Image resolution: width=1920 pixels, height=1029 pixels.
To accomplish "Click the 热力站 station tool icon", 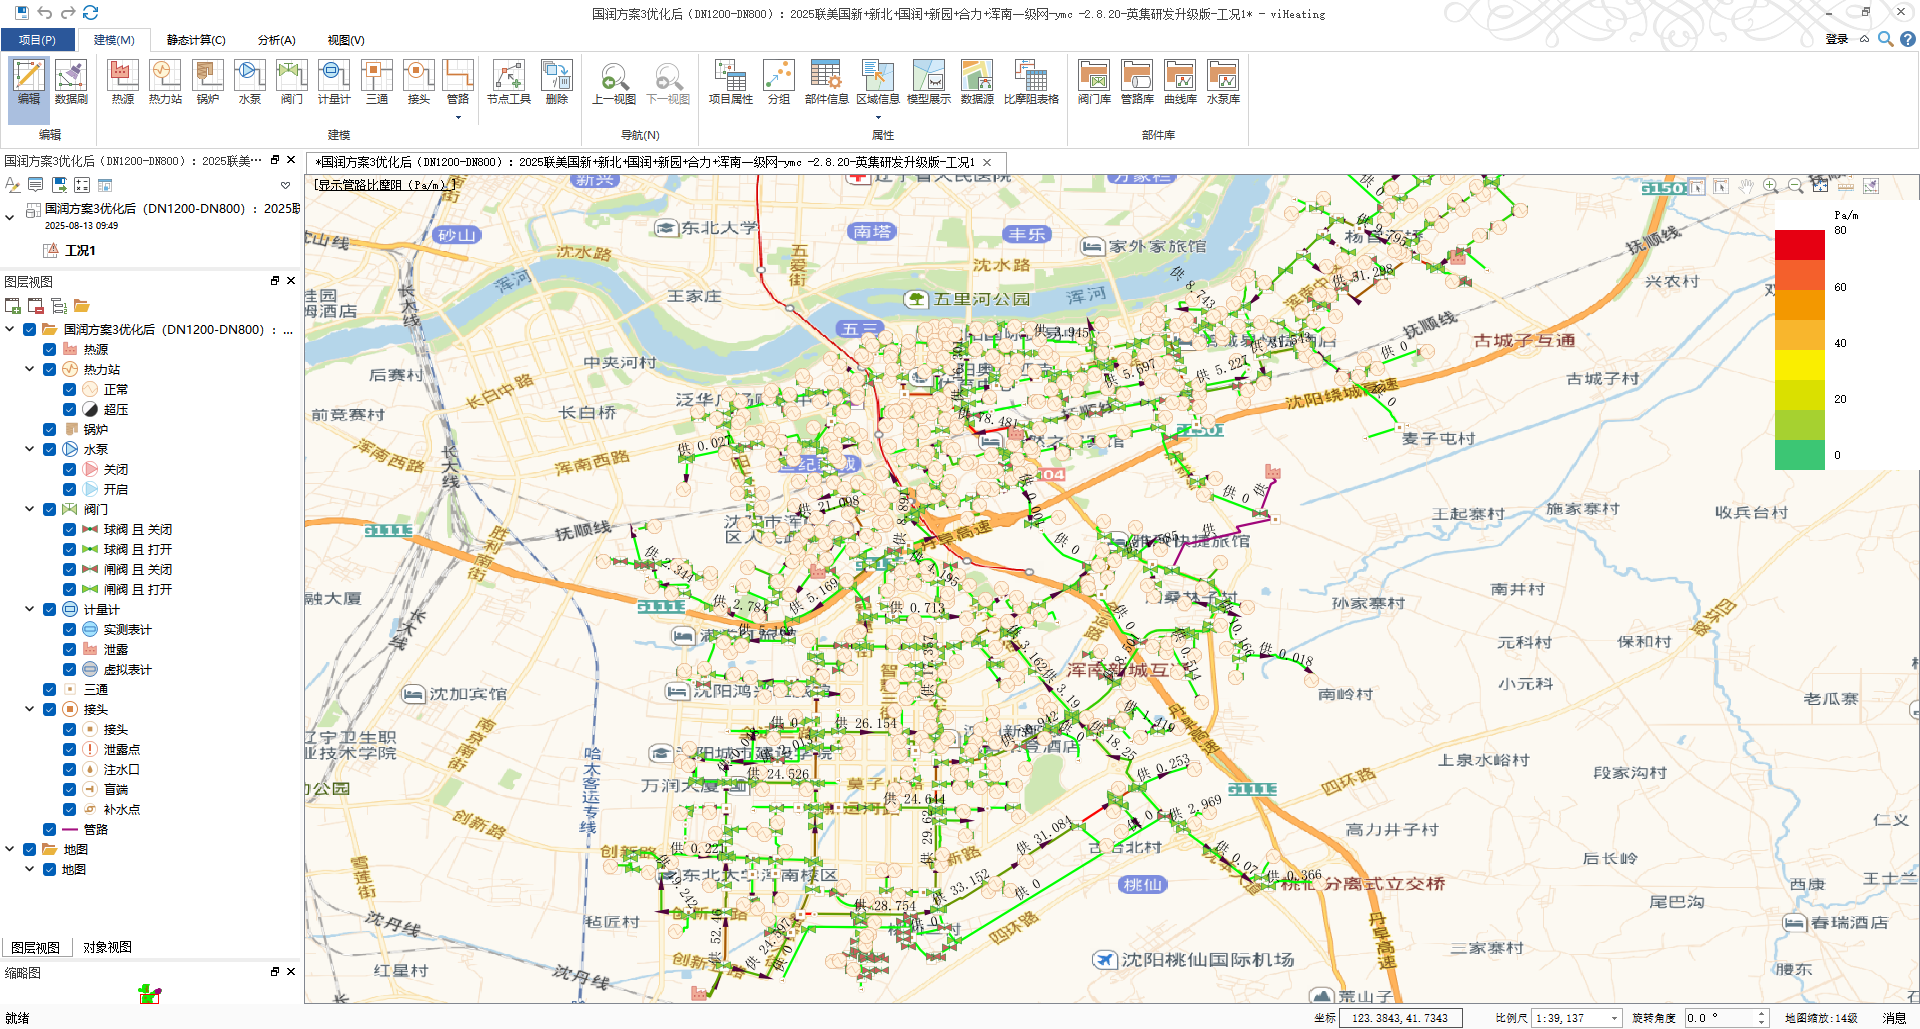I will click(x=165, y=82).
